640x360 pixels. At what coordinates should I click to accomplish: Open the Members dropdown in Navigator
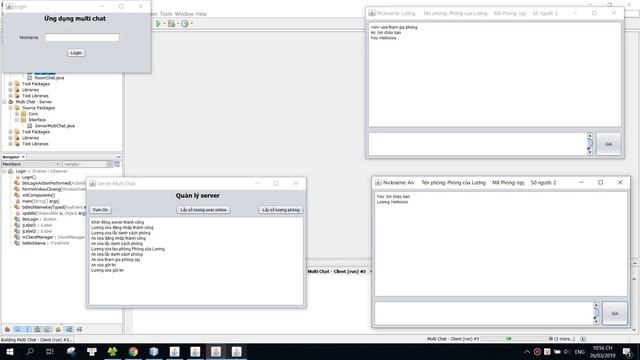[x=31, y=164]
